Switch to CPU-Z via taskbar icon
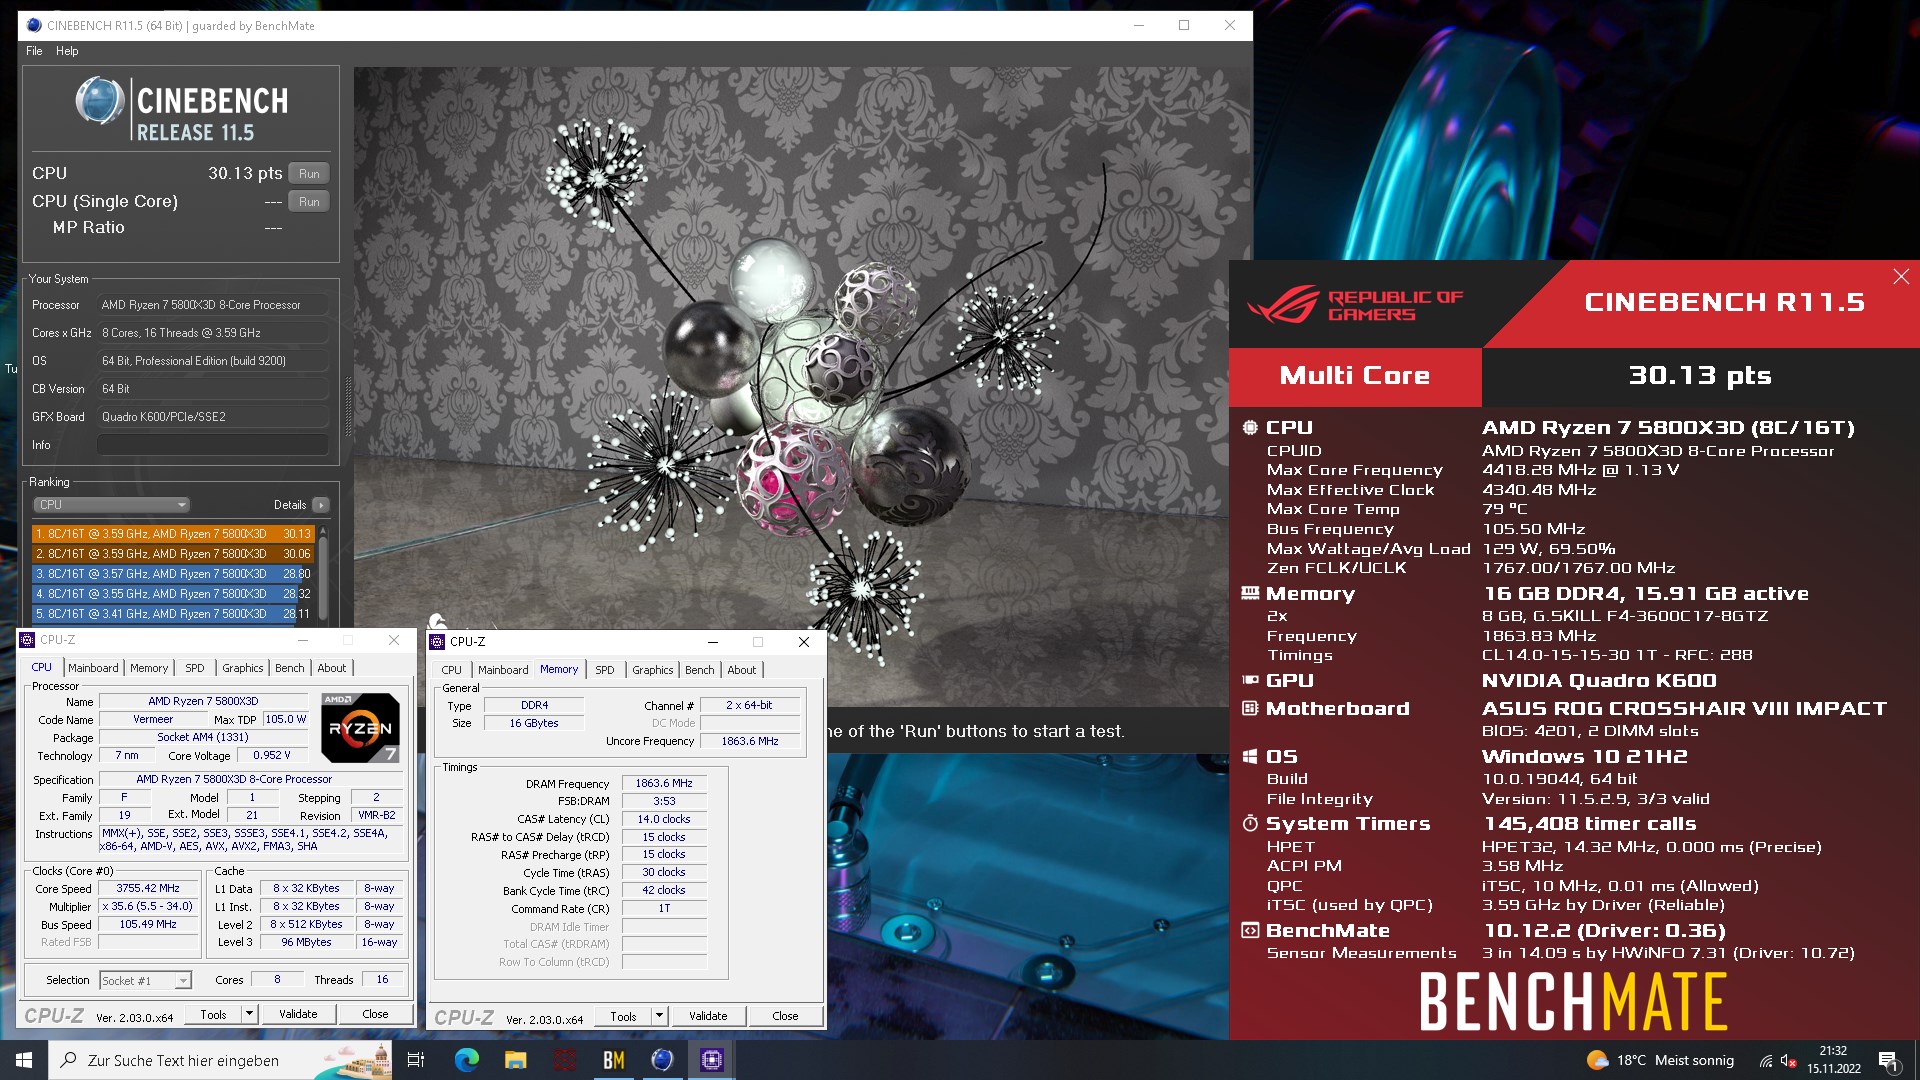The height and width of the screenshot is (1080, 1920). [x=711, y=1060]
